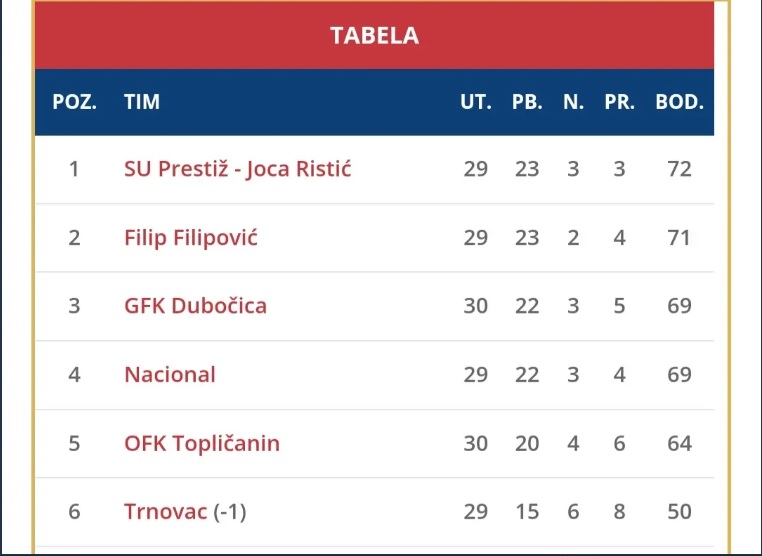This screenshot has width=762, height=556.
Task: Click the PB. column header
Action: coord(527,102)
